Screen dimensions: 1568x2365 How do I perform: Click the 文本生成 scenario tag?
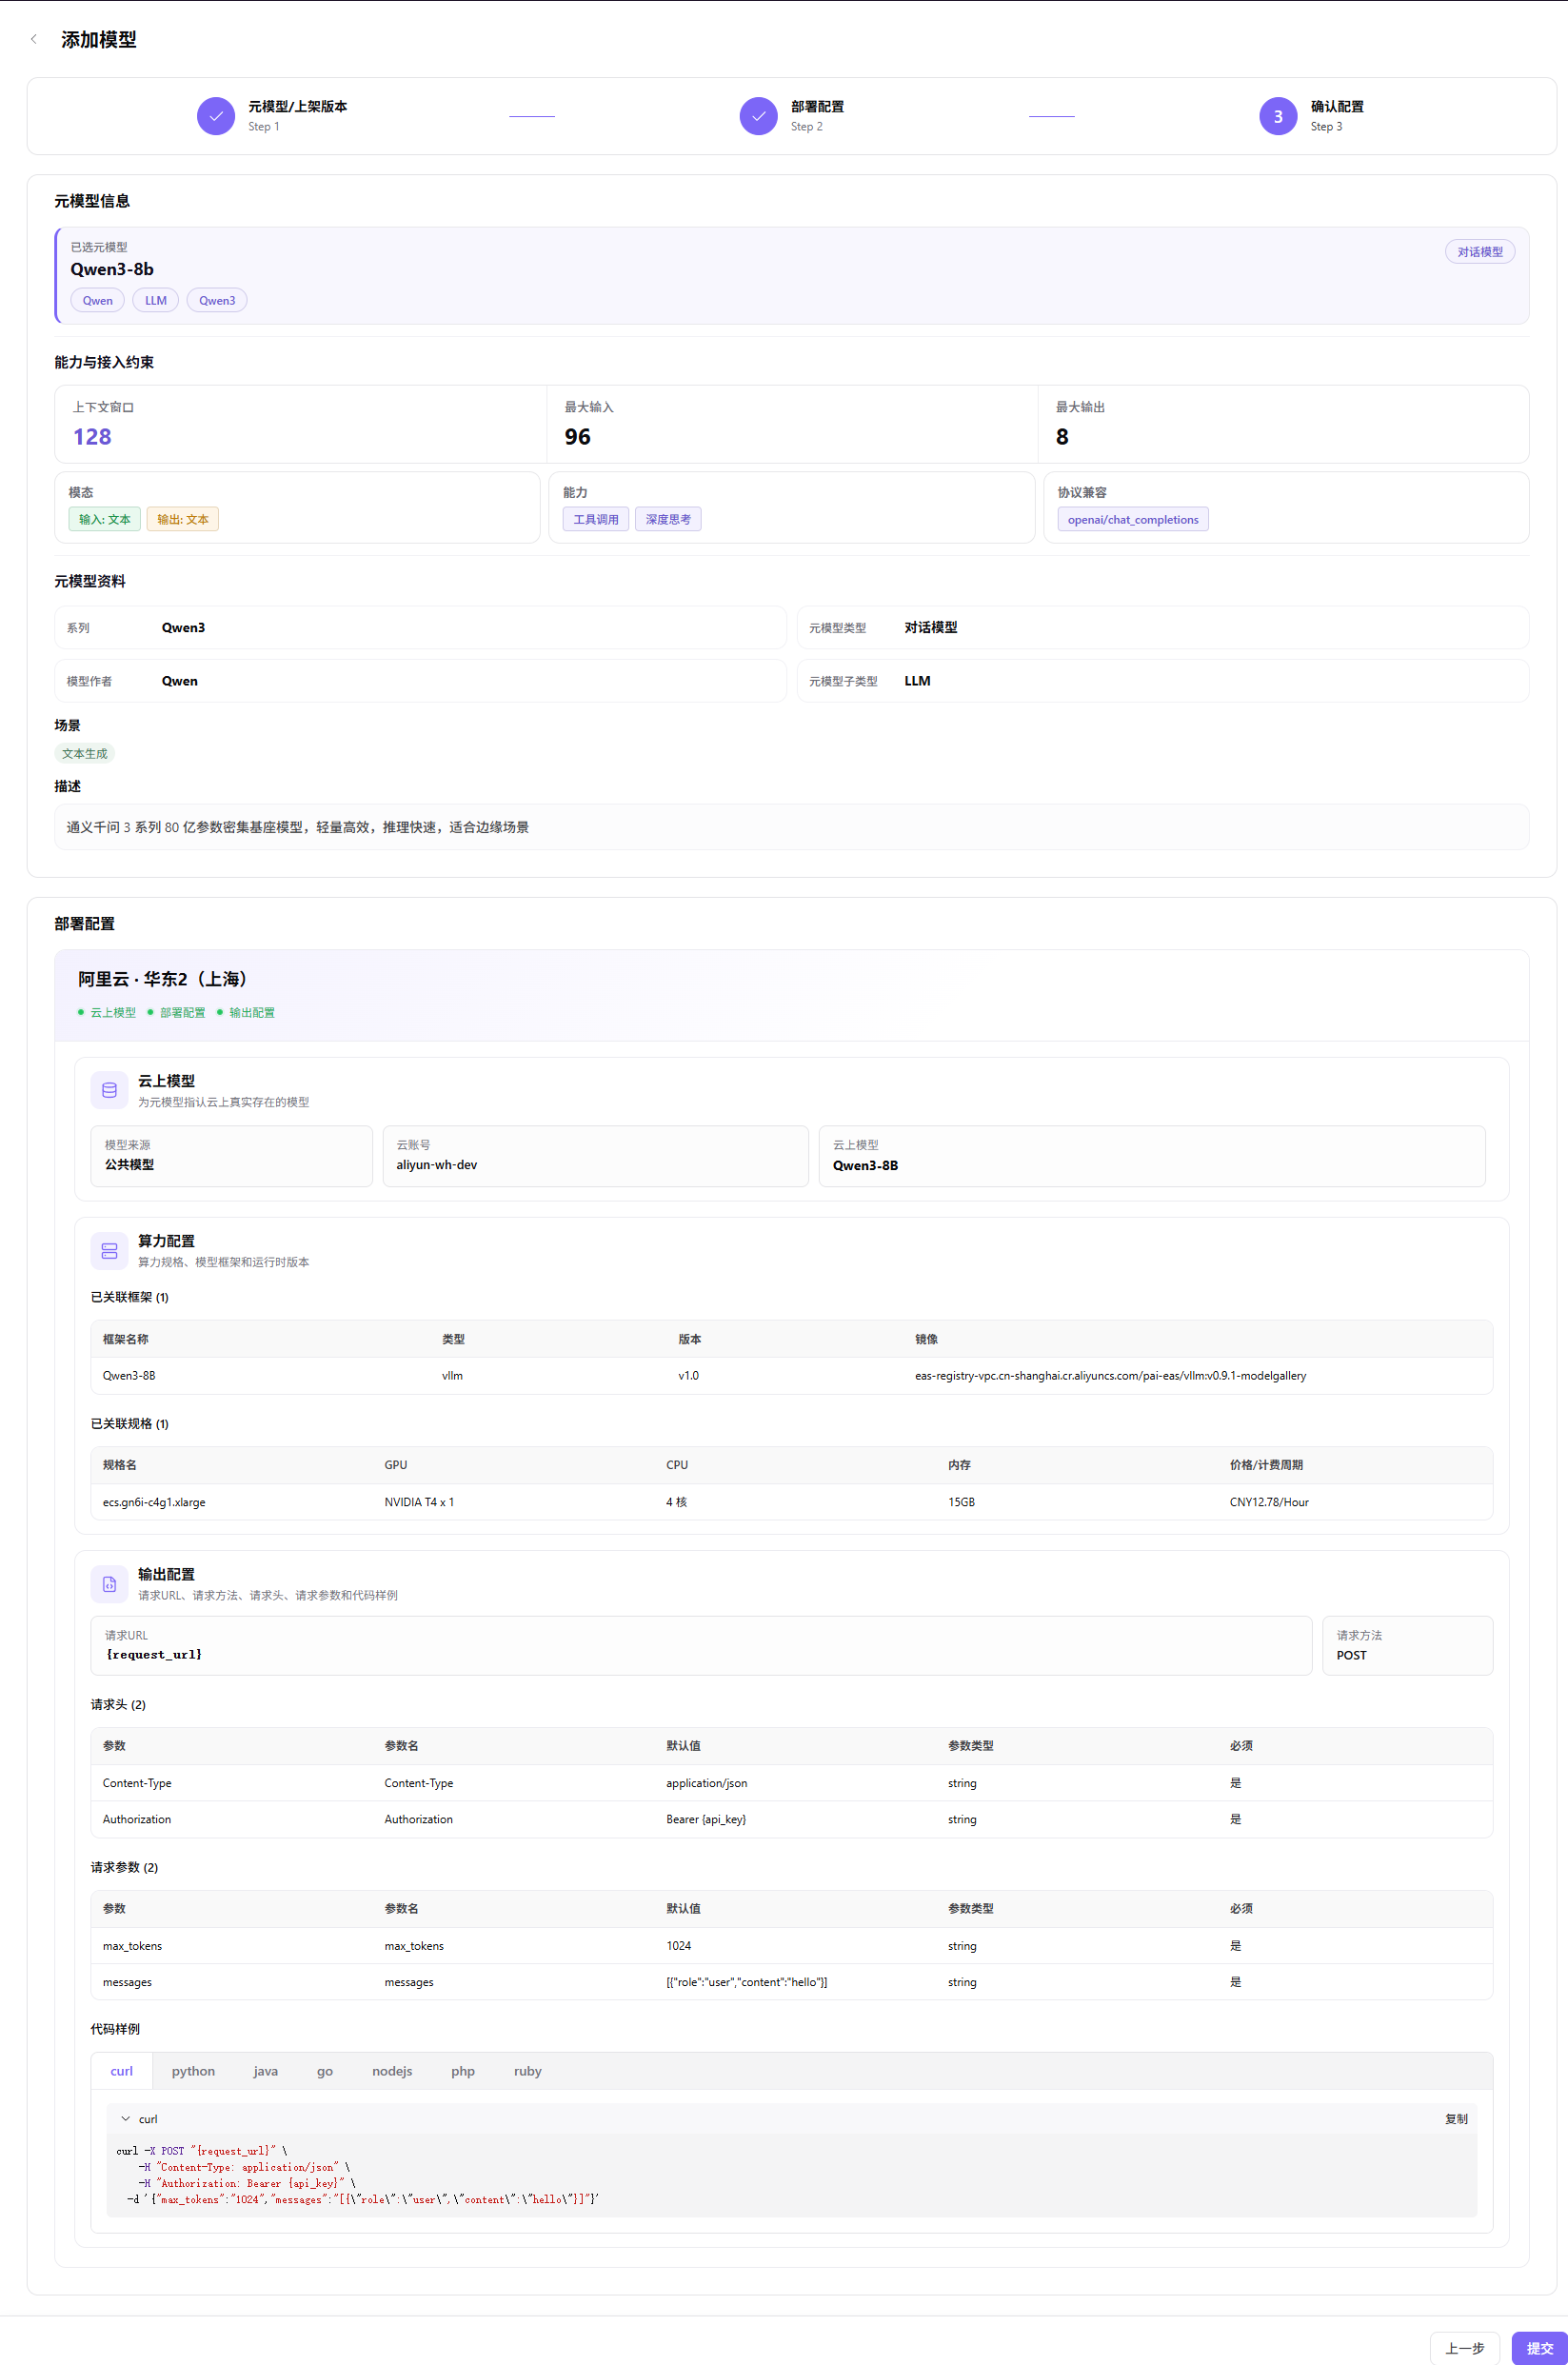[85, 754]
